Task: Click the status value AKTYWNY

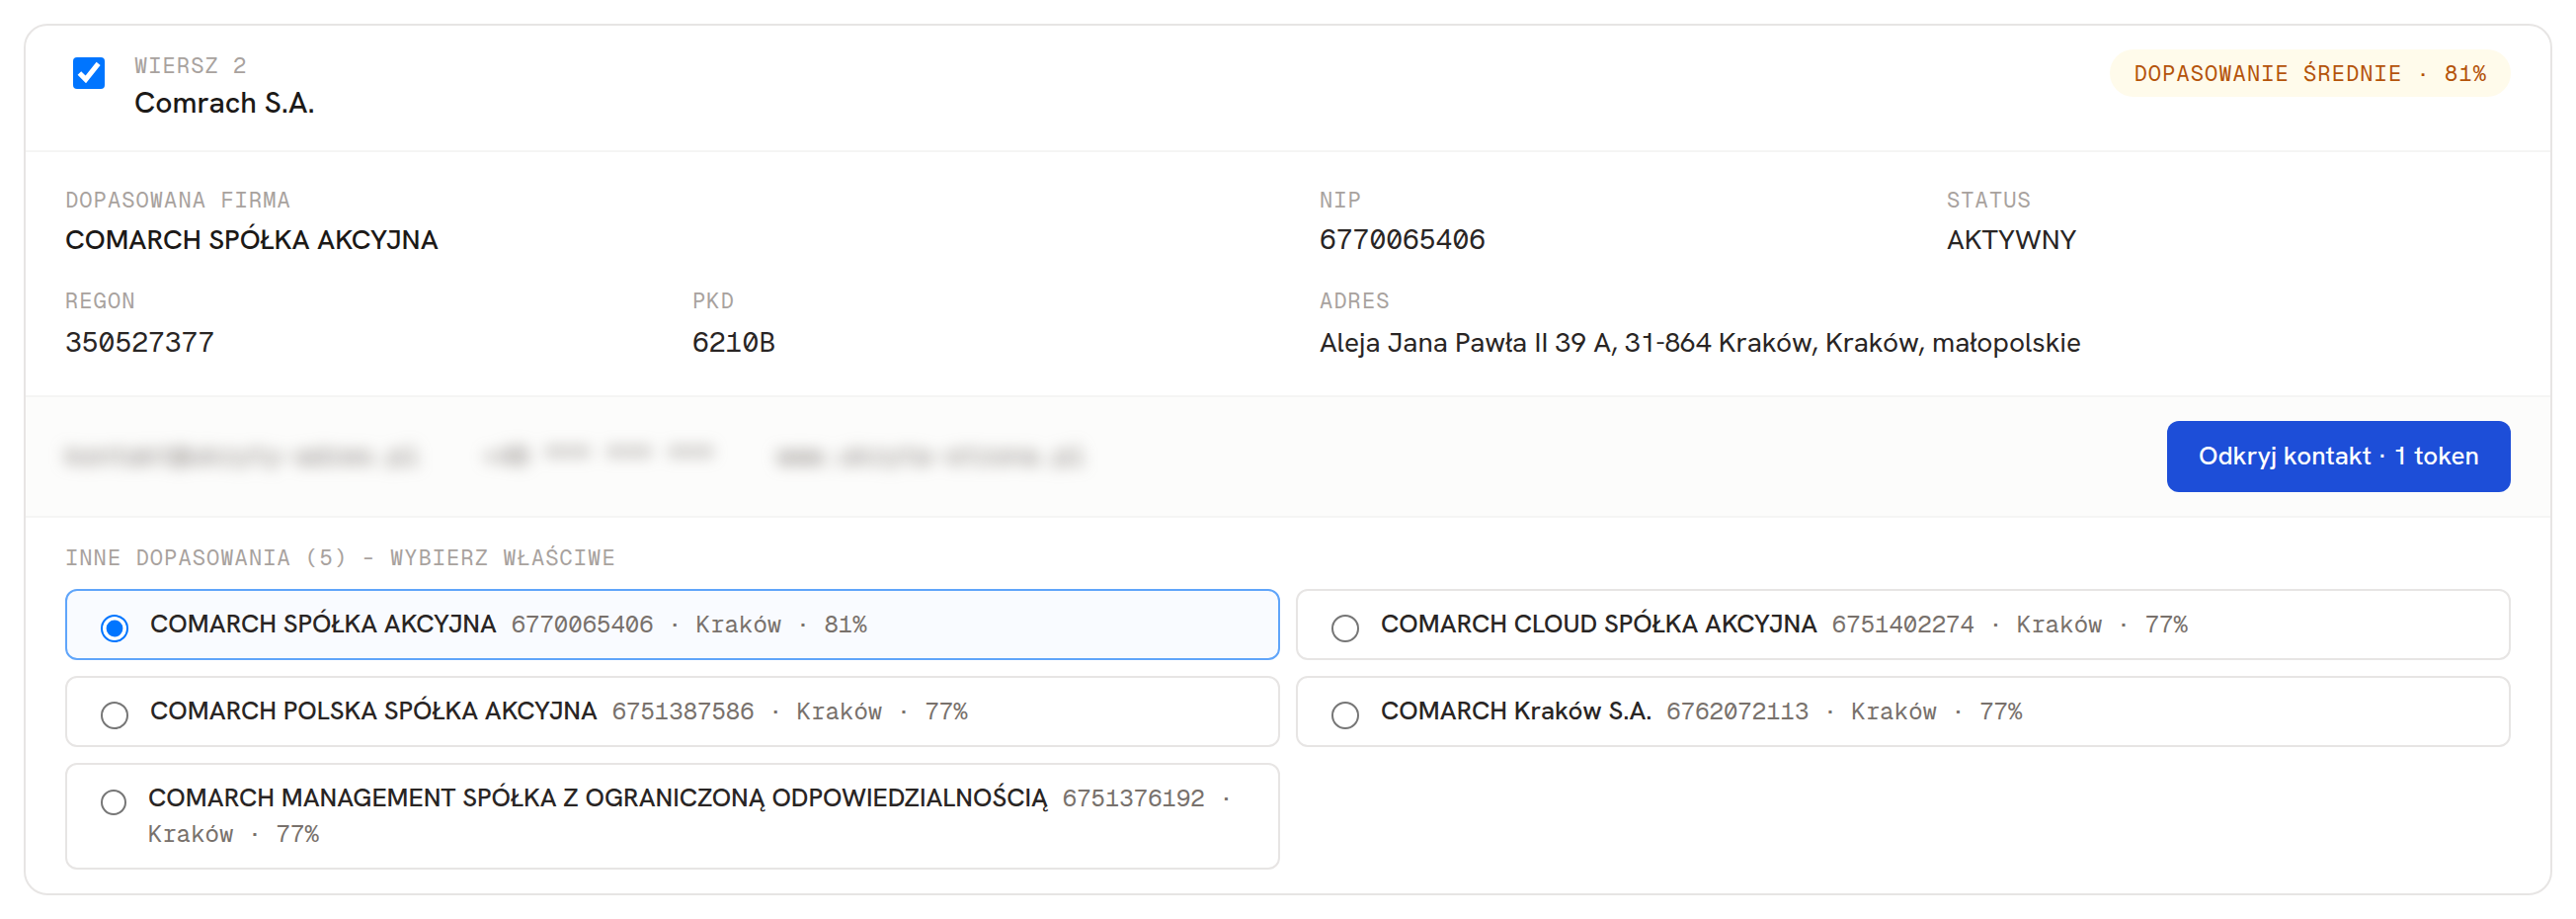Action: (2010, 240)
